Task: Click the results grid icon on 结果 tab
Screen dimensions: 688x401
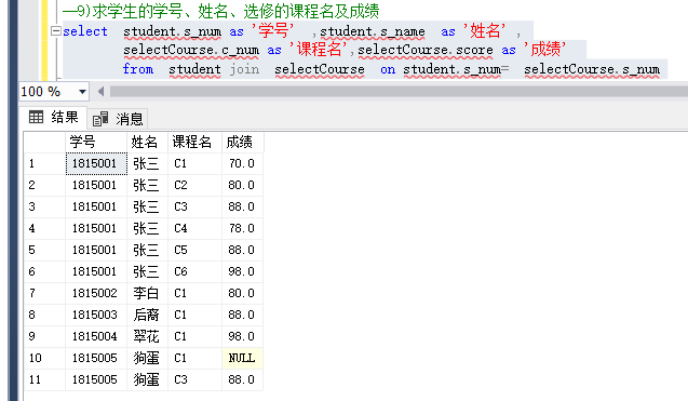Action: [36, 117]
